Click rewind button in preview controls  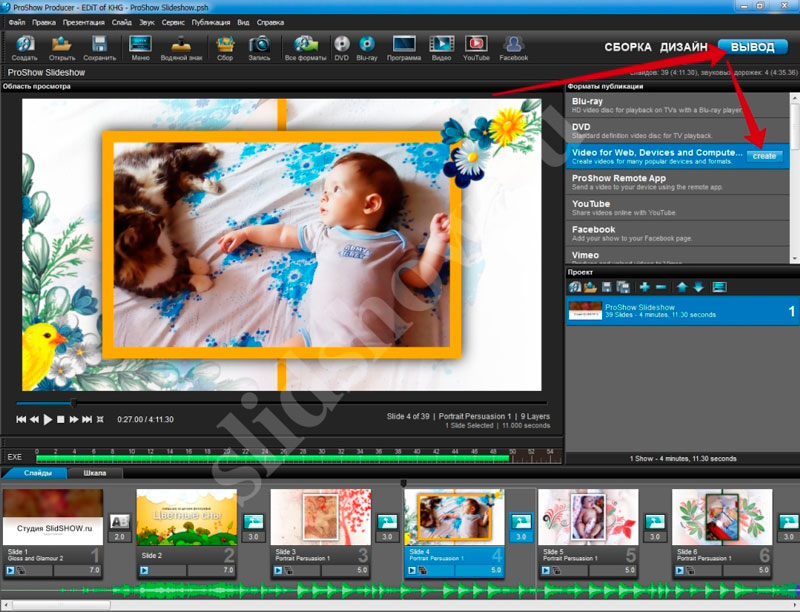(x=34, y=419)
